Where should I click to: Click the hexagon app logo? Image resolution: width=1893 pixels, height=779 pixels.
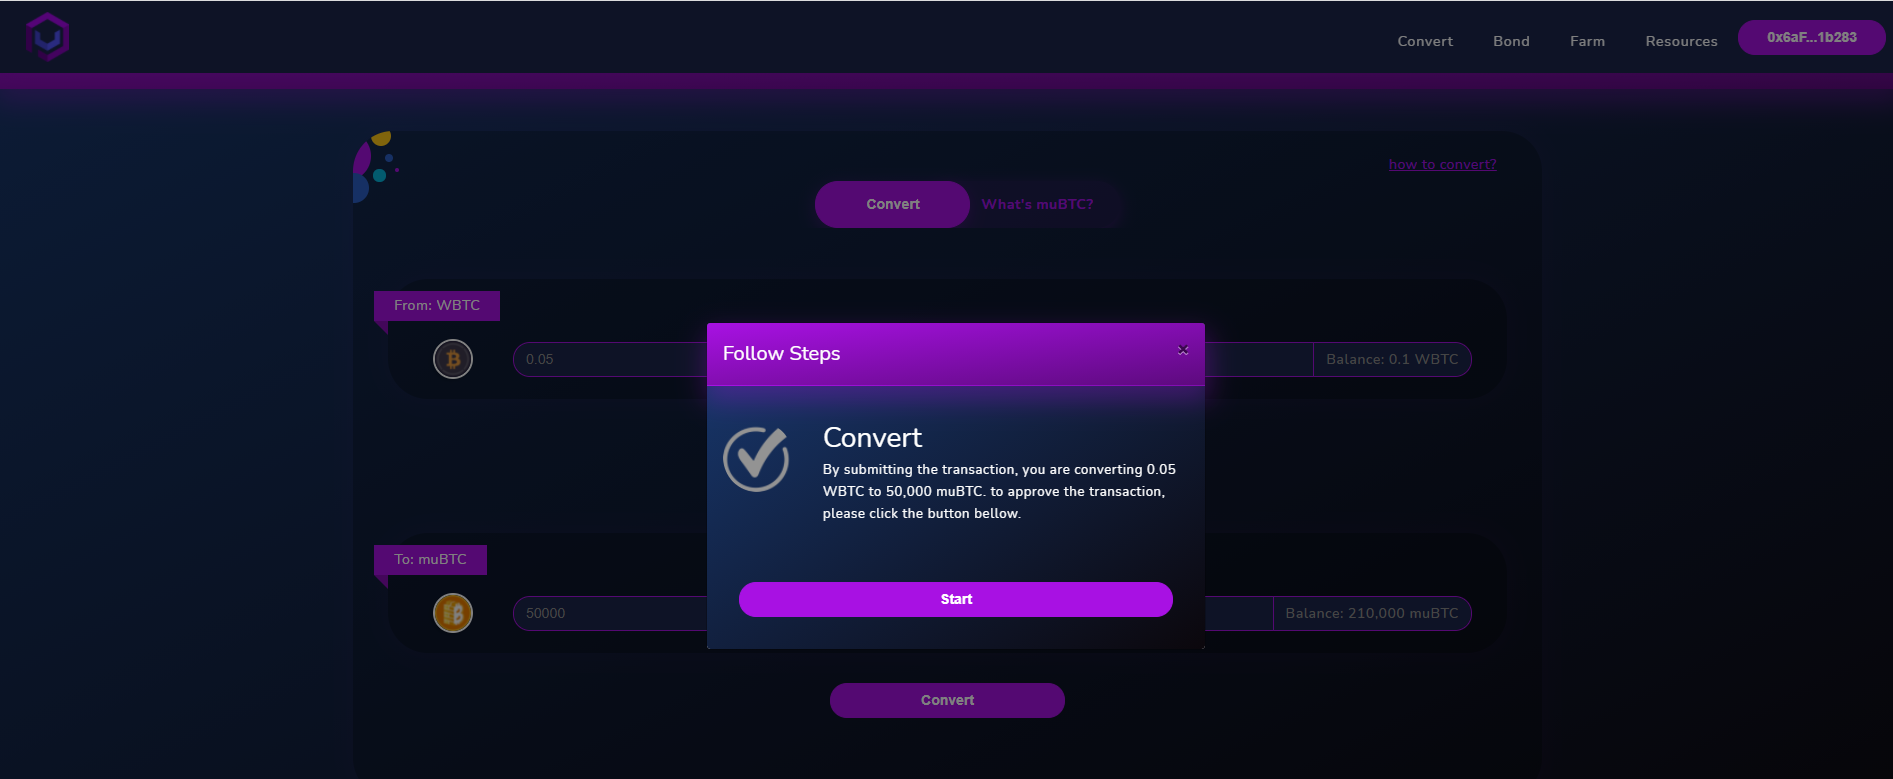(47, 37)
